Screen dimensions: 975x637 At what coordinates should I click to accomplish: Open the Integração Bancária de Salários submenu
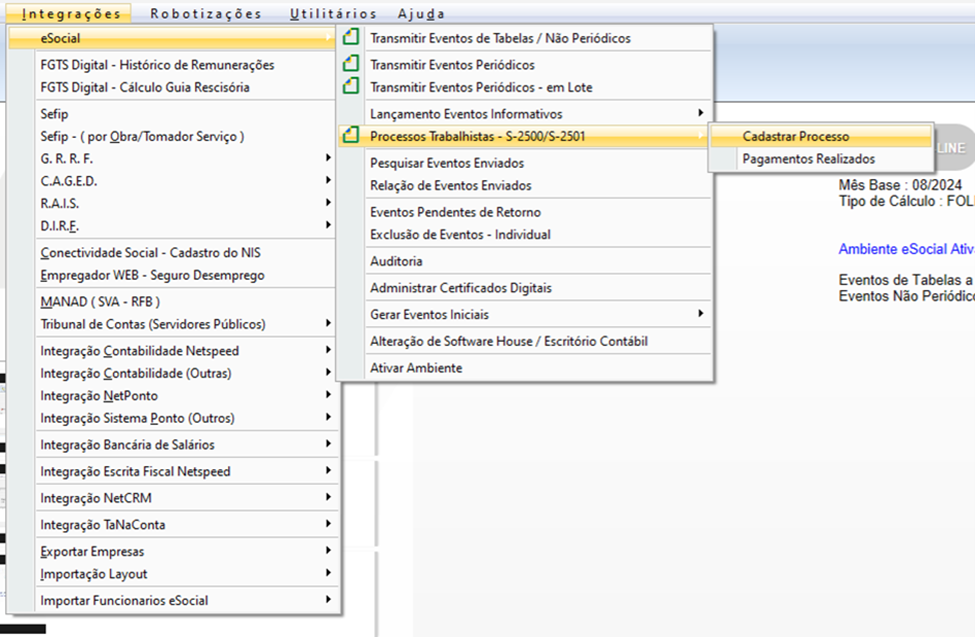[x=127, y=445]
